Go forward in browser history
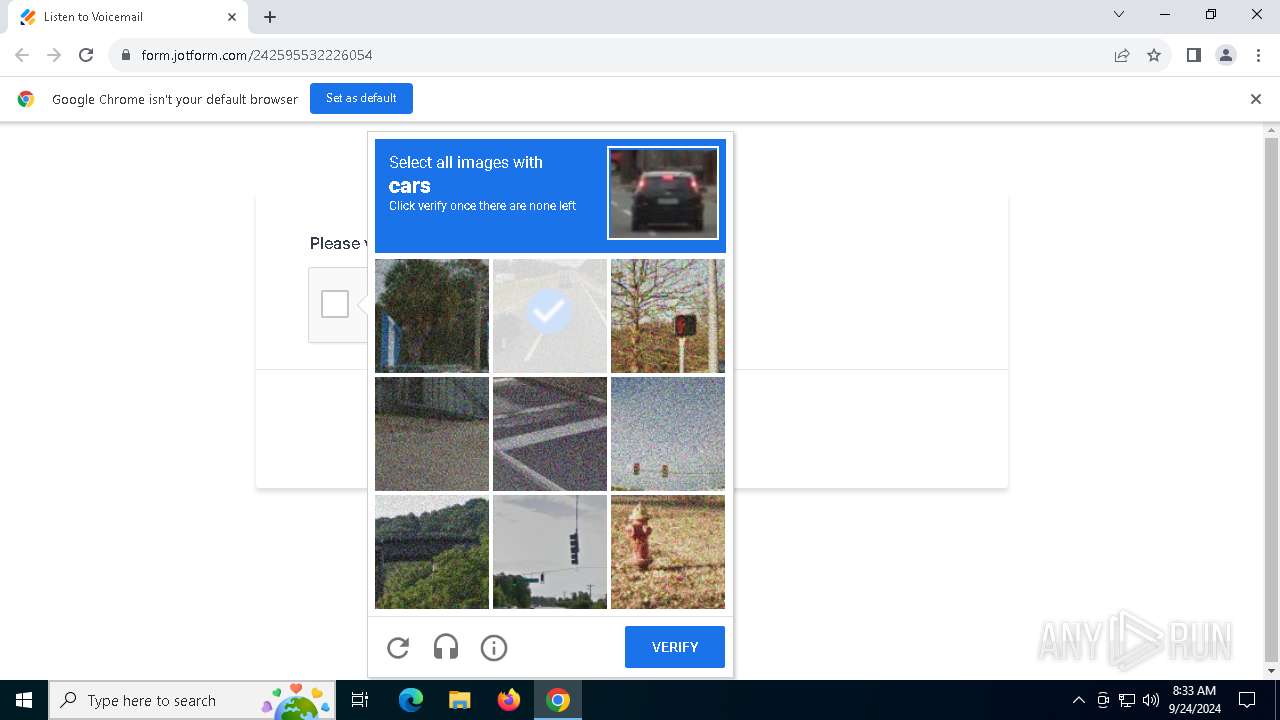 point(54,55)
